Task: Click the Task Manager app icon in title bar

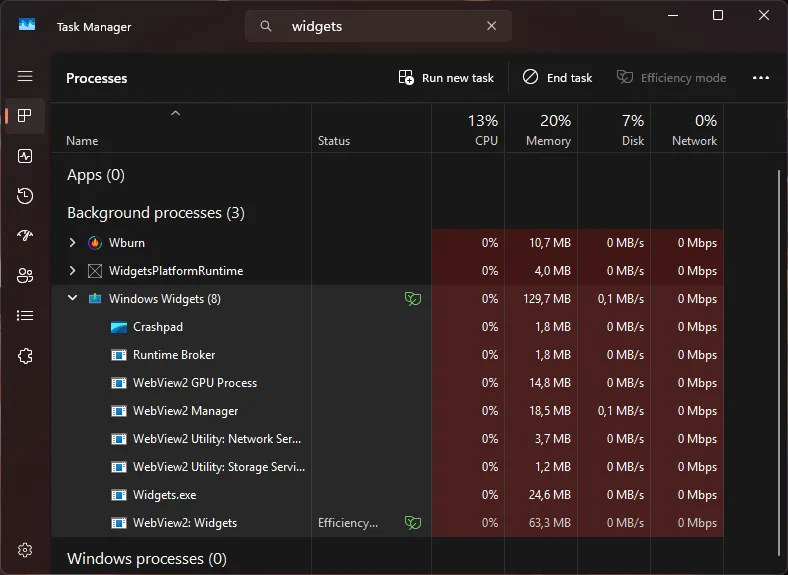Action: point(27,25)
